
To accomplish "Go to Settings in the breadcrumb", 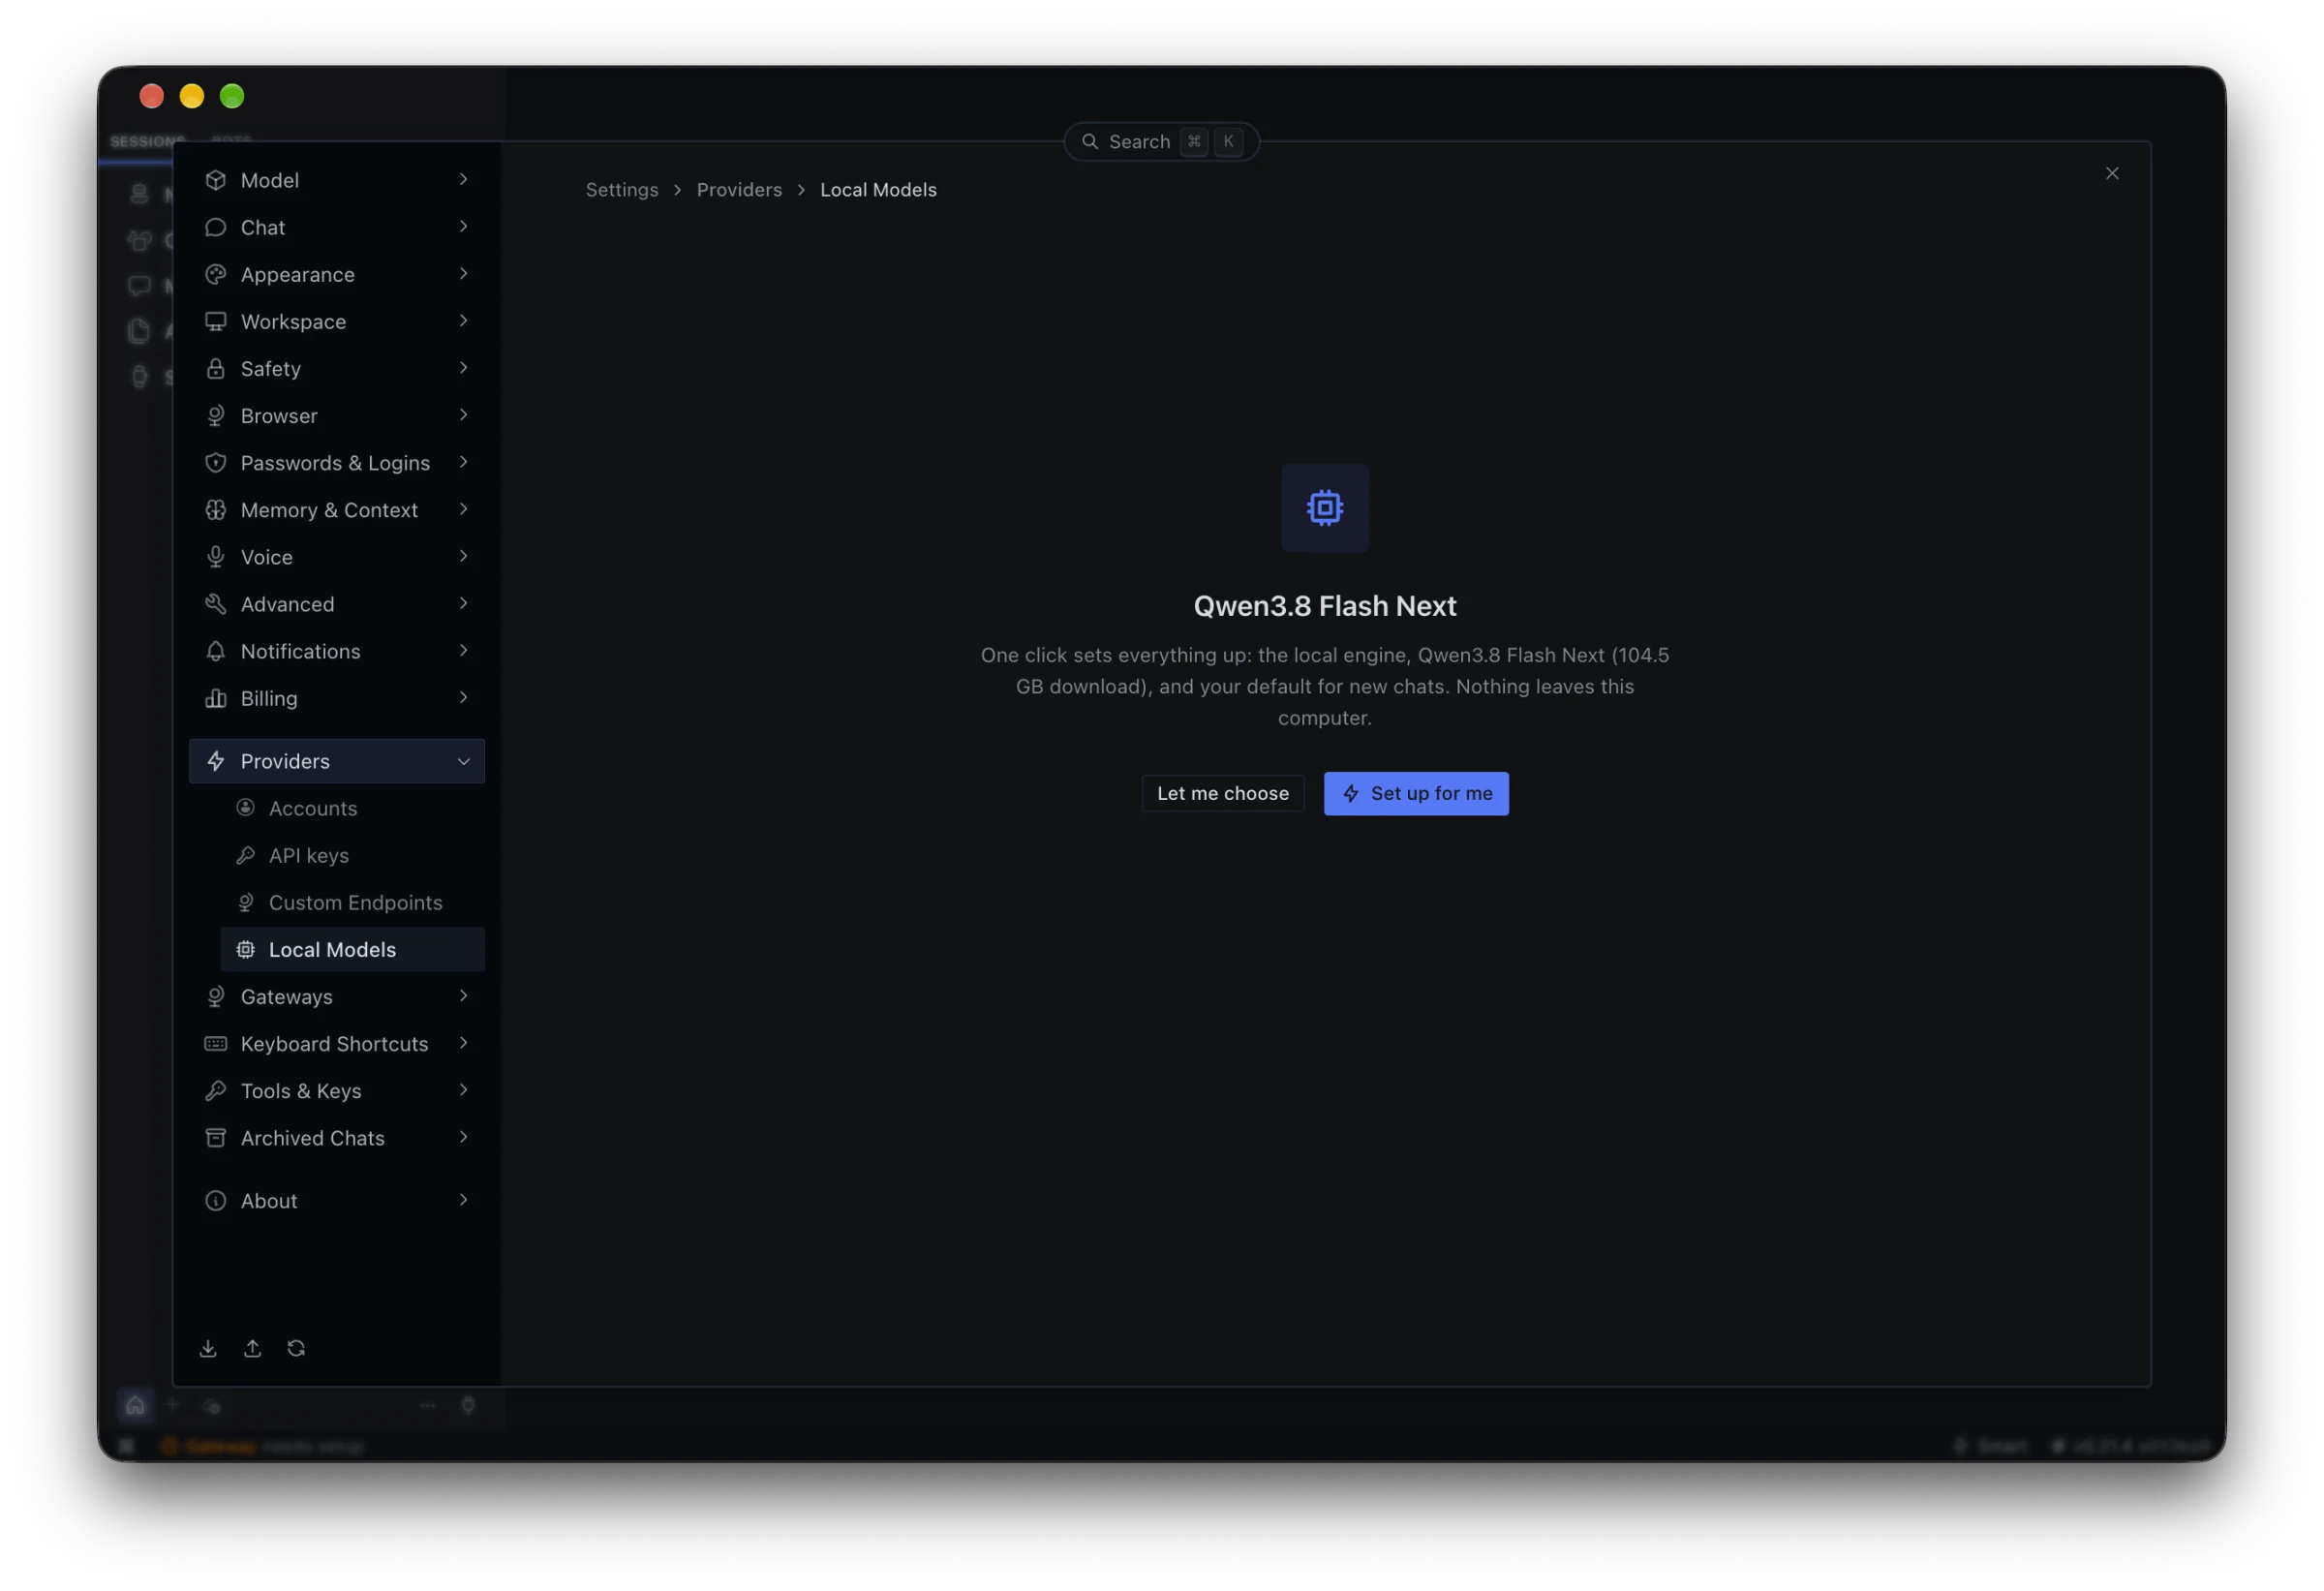I will click(x=621, y=190).
